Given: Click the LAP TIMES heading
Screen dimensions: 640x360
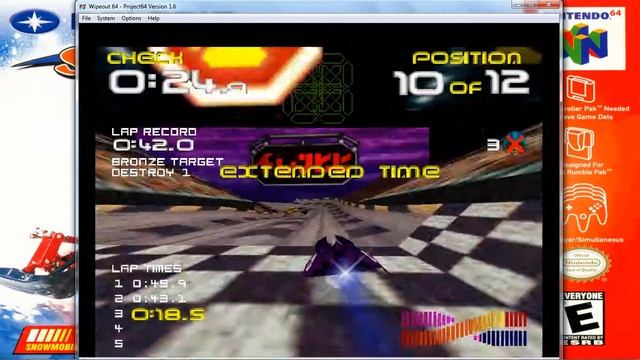Looking at the screenshot, I should pos(147,269).
